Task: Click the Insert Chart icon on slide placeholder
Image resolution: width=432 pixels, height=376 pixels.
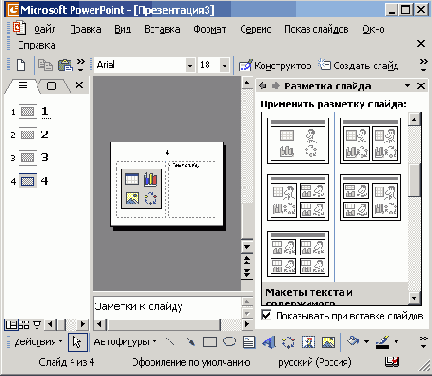Action: point(150,179)
